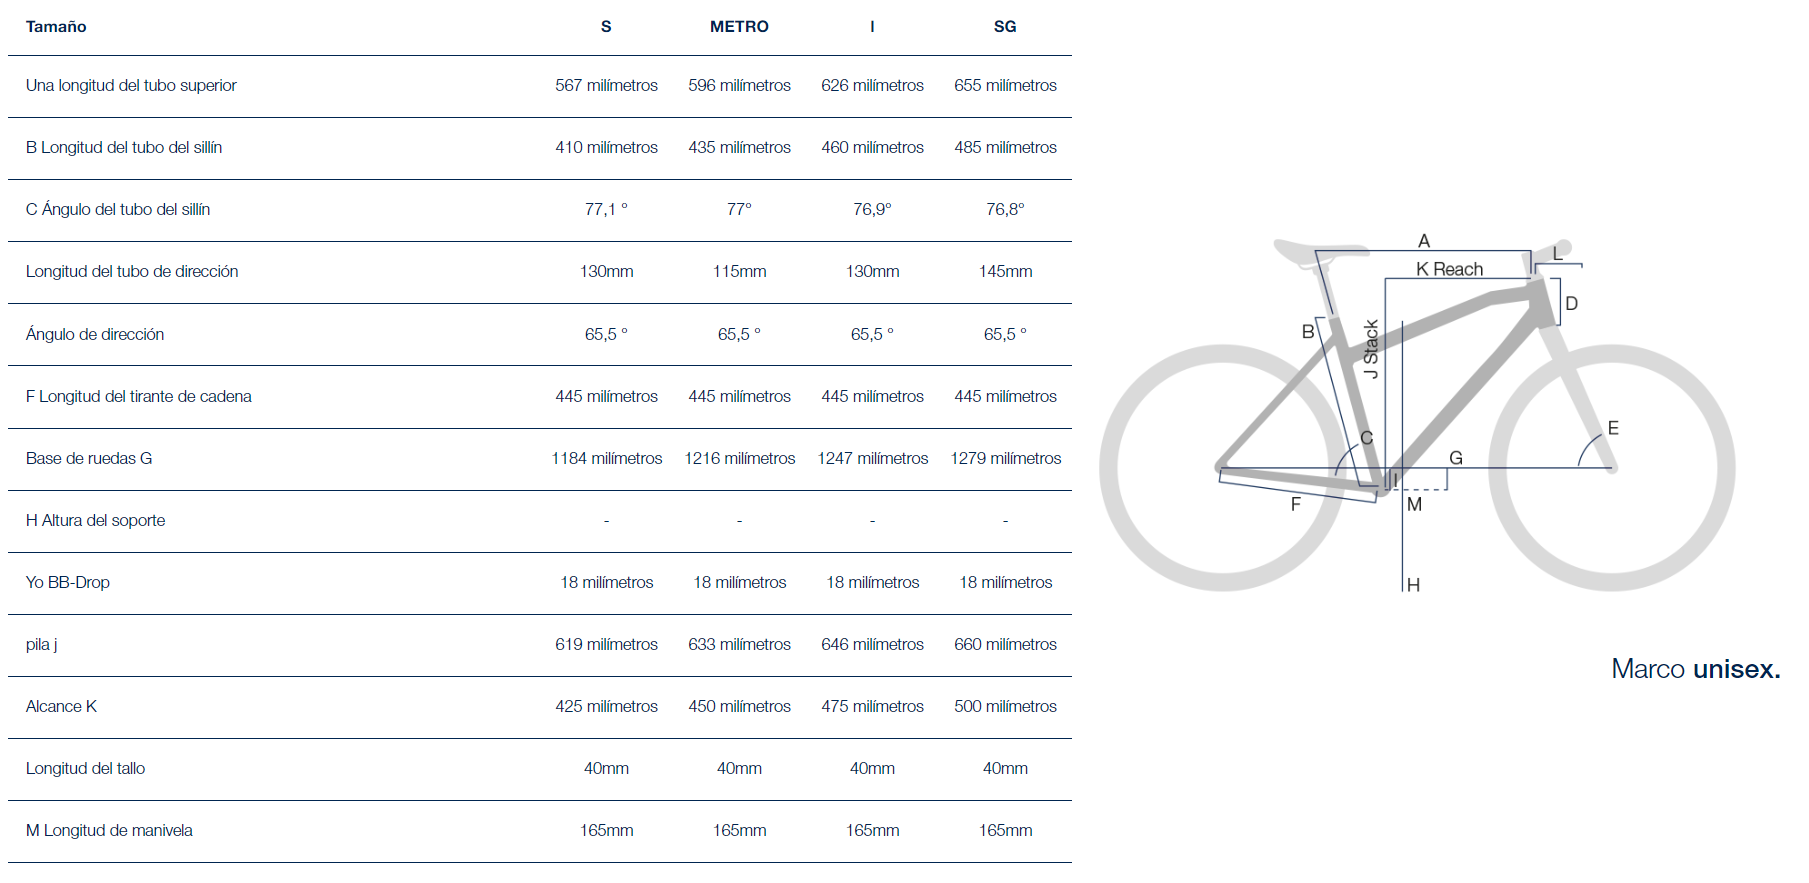Select 'Base de ruedas G' row label
This screenshot has width=1809, height=883.
[x=89, y=458]
